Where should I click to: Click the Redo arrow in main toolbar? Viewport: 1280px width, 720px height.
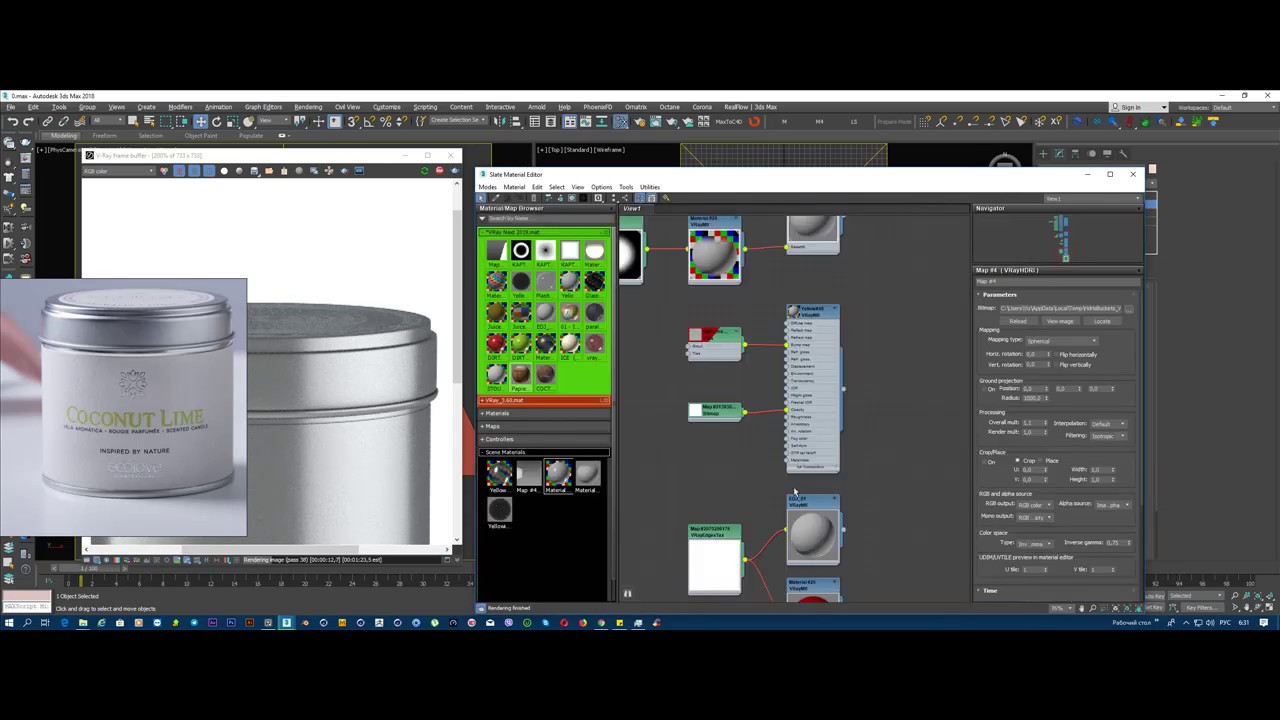[x=28, y=122]
